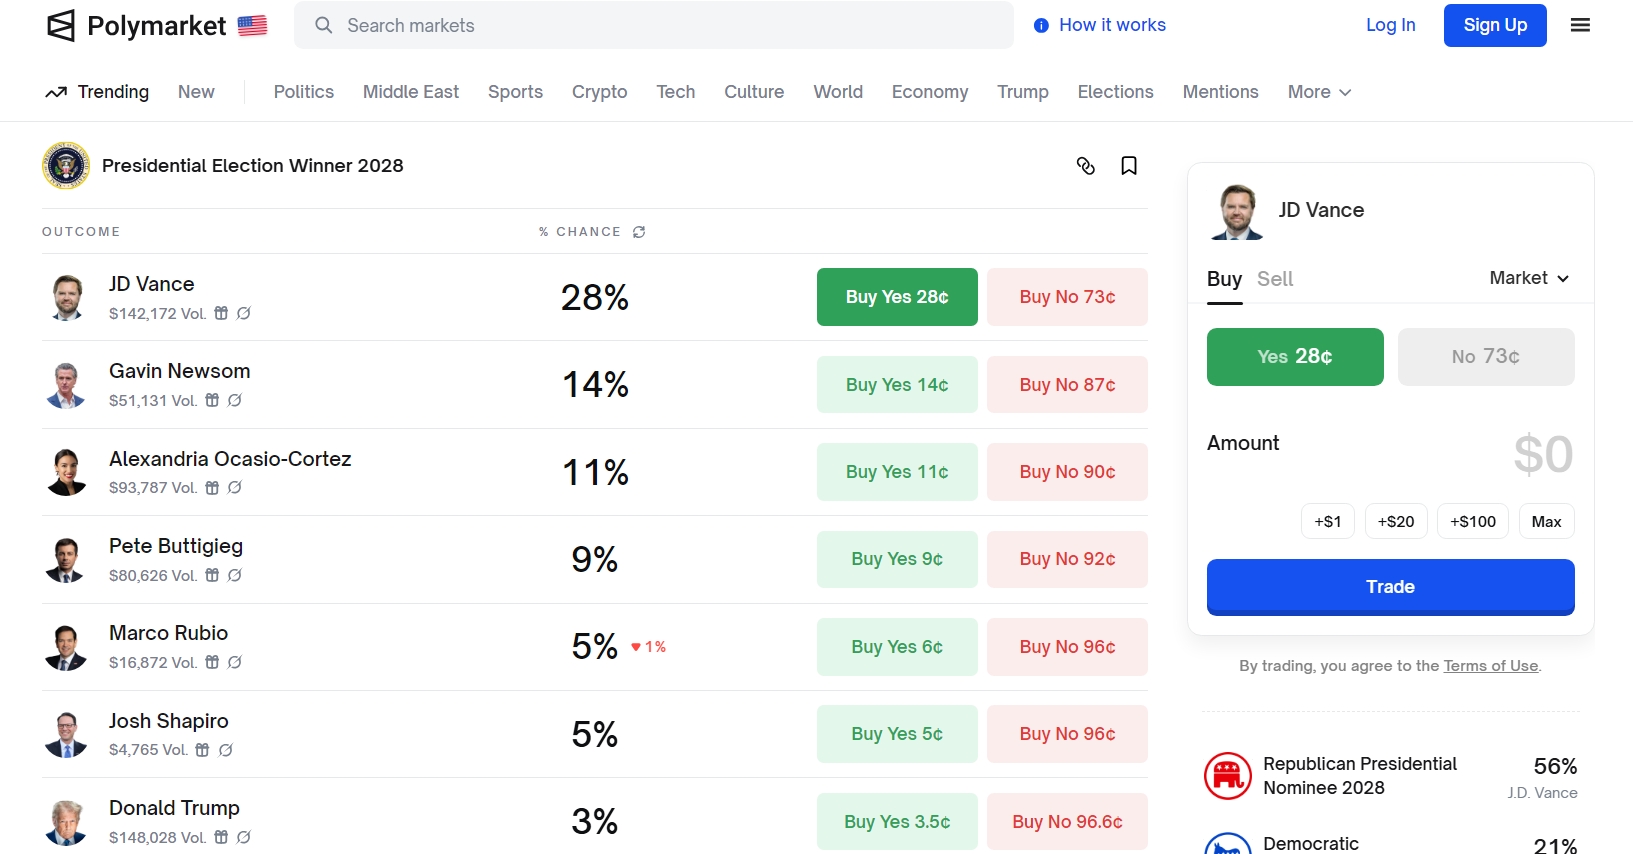This screenshot has width=1633, height=854.
Task: Click the refresh icon beside % Chance
Action: [639, 232]
